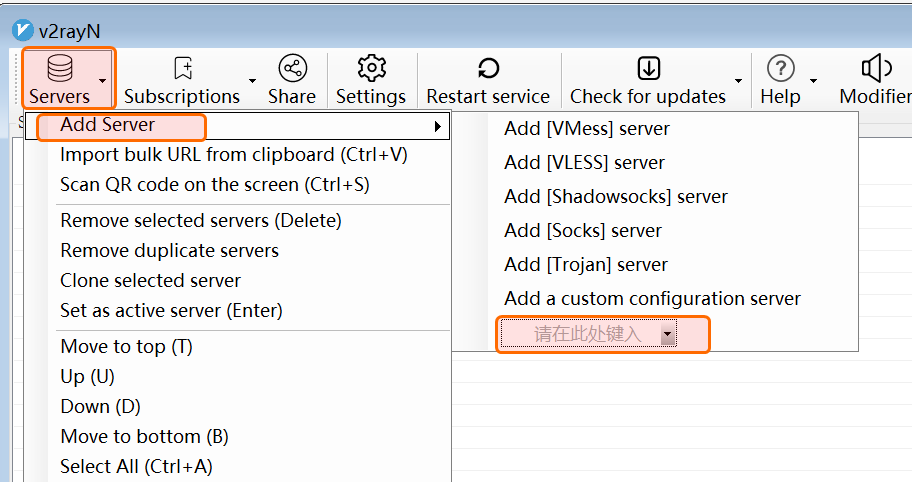
Task: Select Add [VMess] server
Action: (587, 128)
